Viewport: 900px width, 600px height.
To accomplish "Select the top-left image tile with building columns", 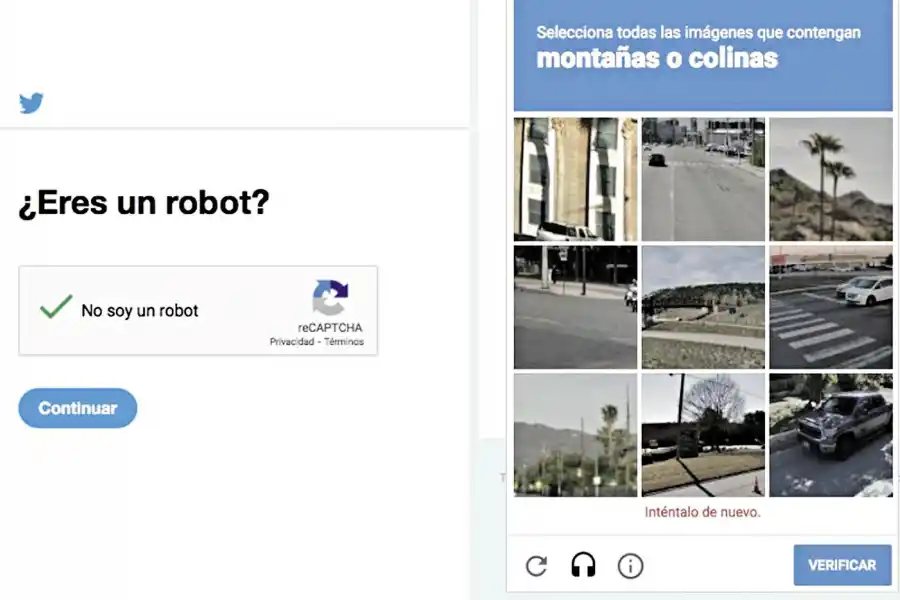I will coord(574,179).
